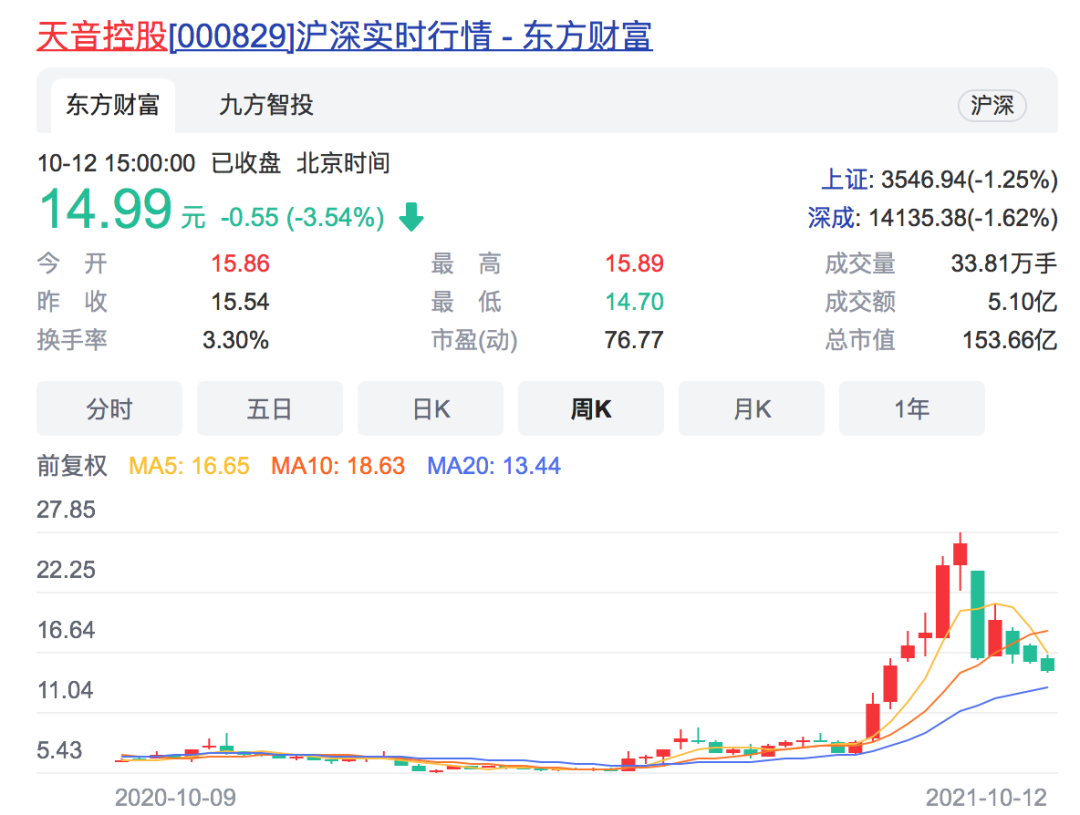
Task: Click the 沪深 market button
Action: pyautogui.click(x=992, y=105)
